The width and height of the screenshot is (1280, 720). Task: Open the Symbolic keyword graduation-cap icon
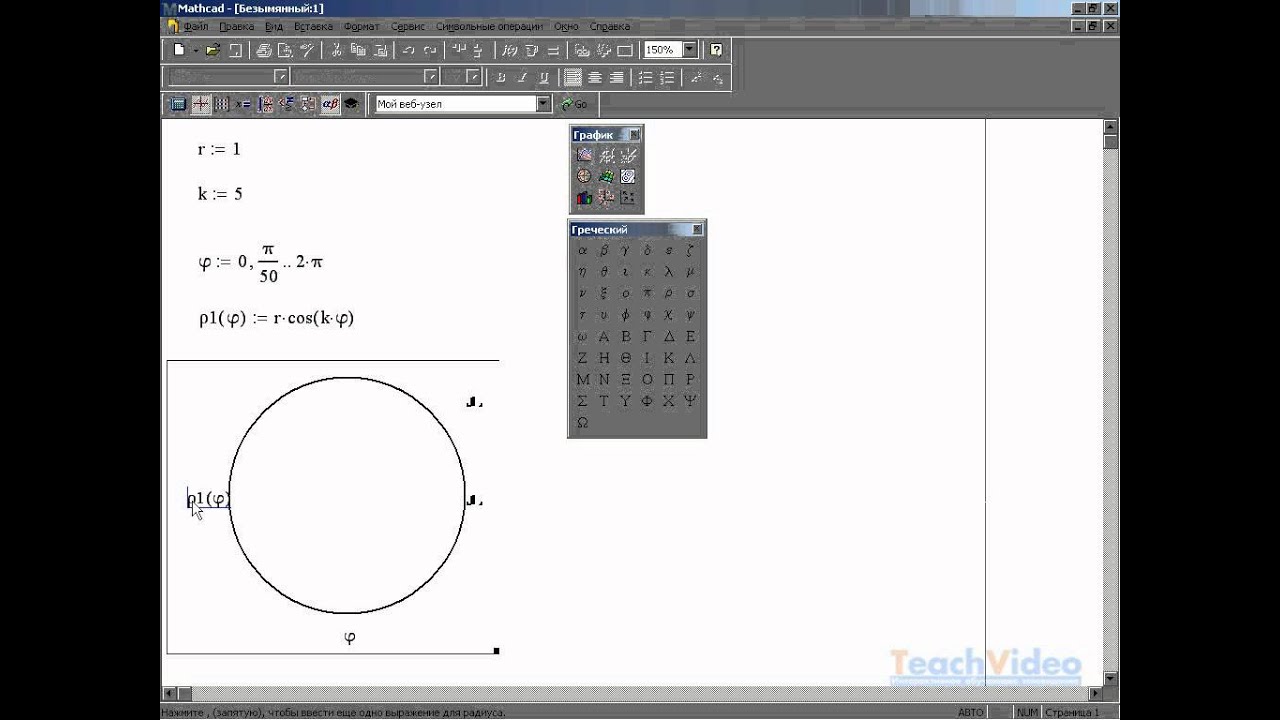[351, 104]
